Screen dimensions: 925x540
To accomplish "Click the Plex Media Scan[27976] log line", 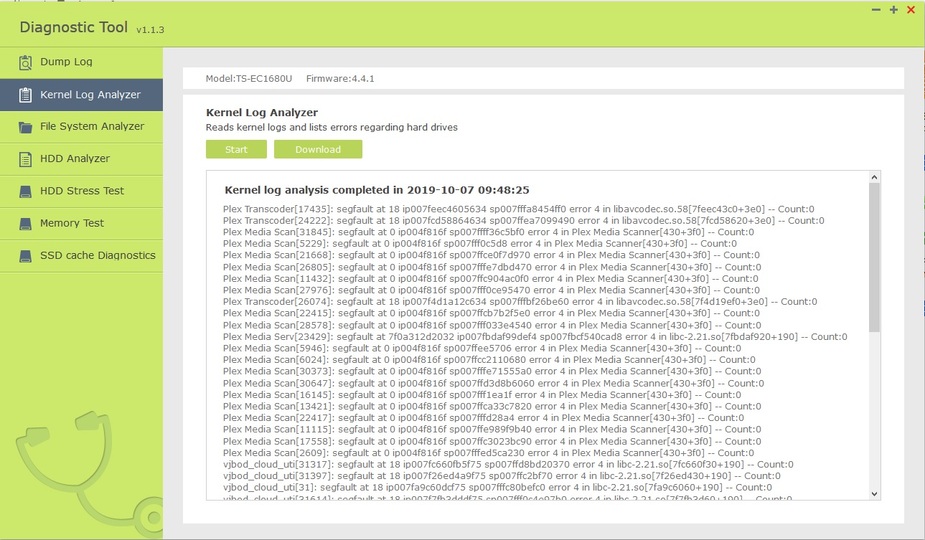I will click(x=491, y=290).
